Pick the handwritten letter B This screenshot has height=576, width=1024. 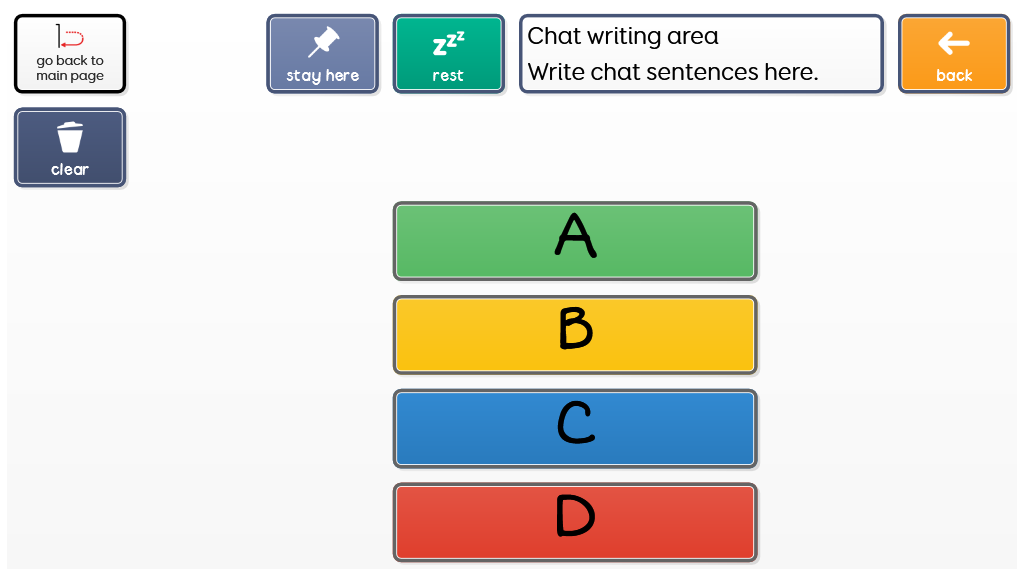[575, 328]
